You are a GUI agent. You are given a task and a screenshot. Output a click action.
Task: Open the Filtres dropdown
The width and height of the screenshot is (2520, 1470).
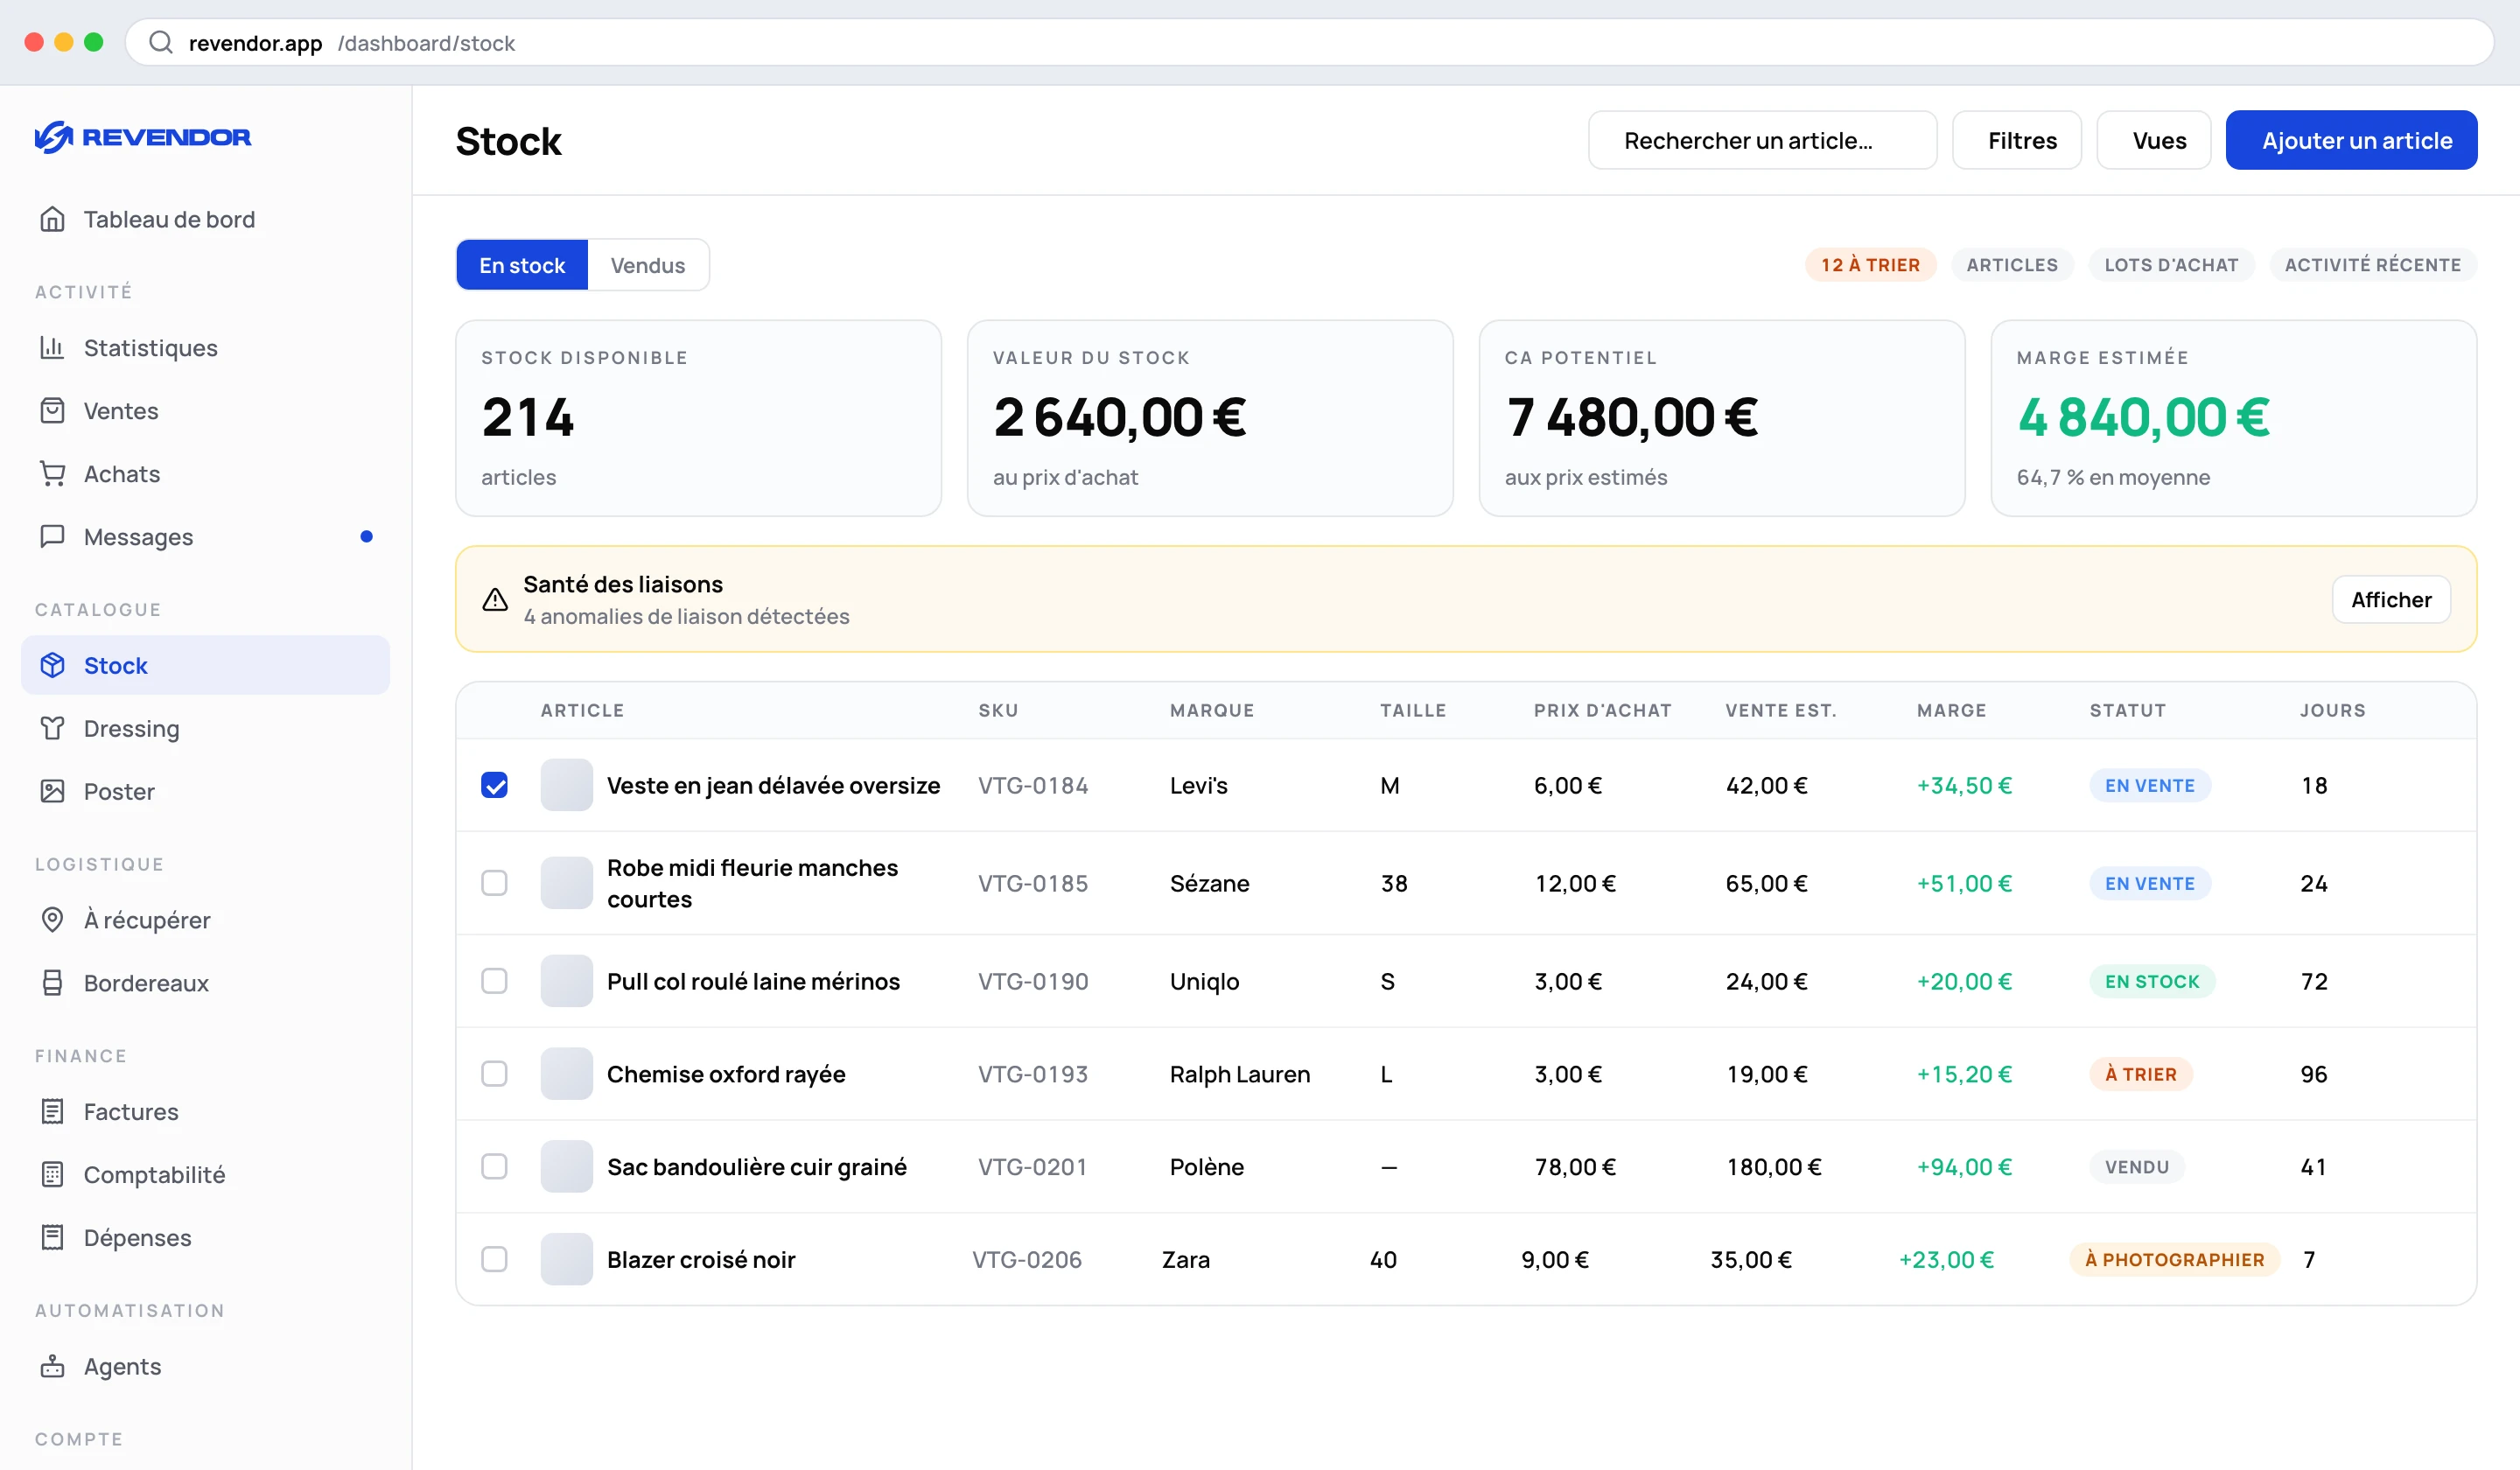2016,140
